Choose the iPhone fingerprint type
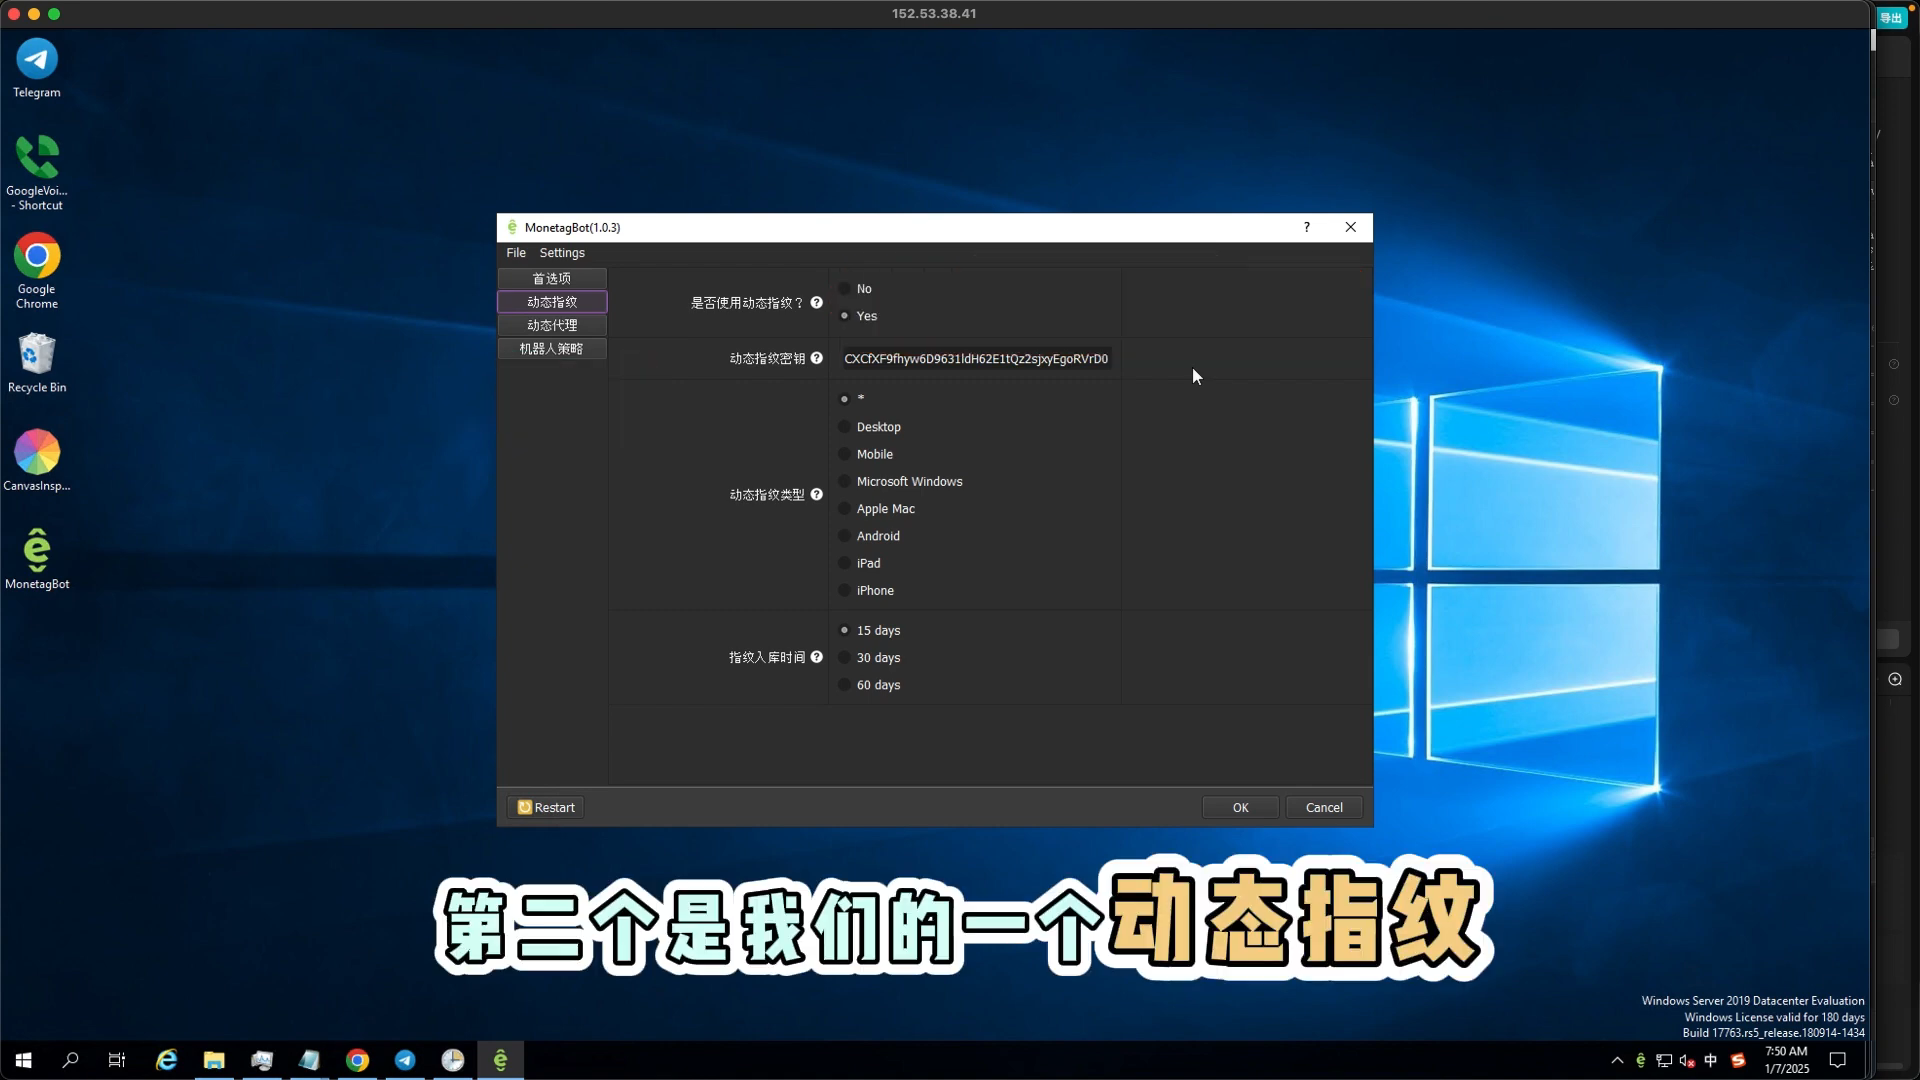The width and height of the screenshot is (1920, 1080). point(867,590)
